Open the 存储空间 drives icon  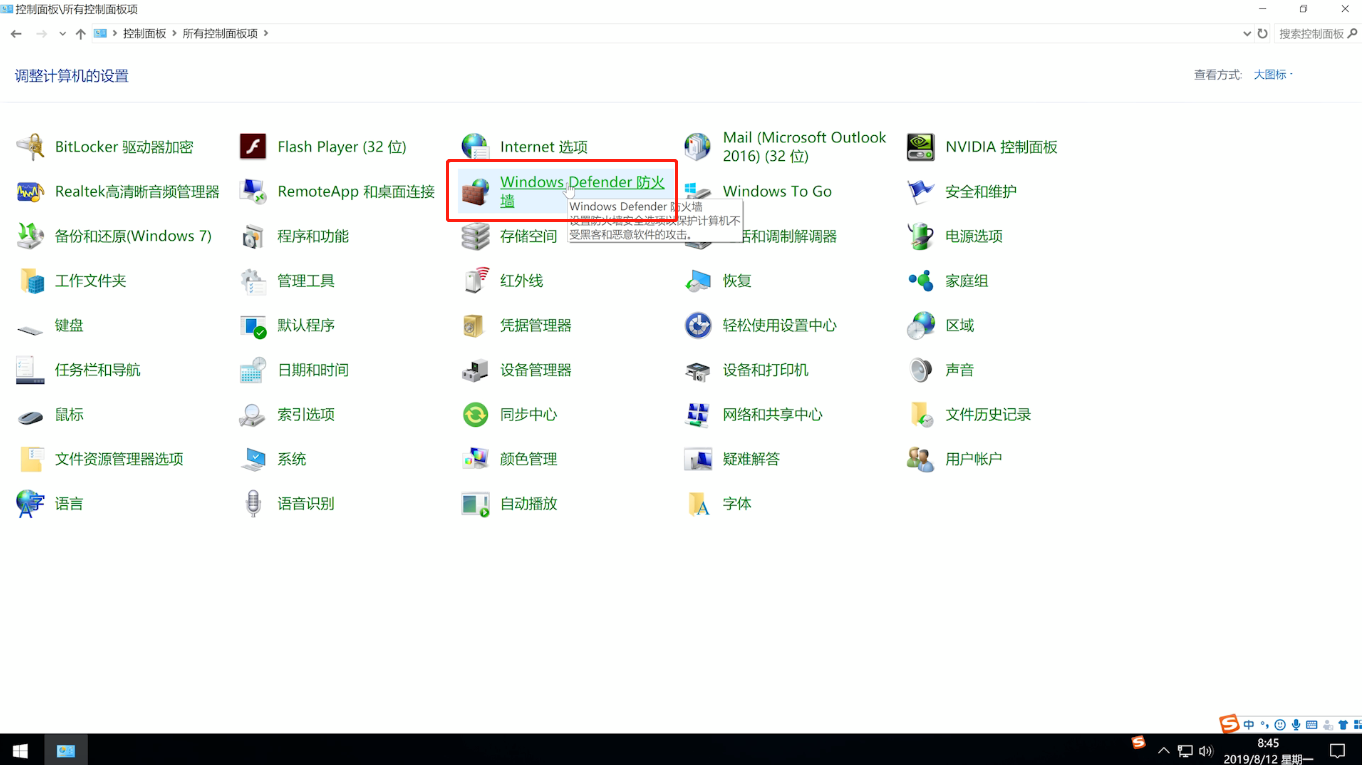[475, 236]
